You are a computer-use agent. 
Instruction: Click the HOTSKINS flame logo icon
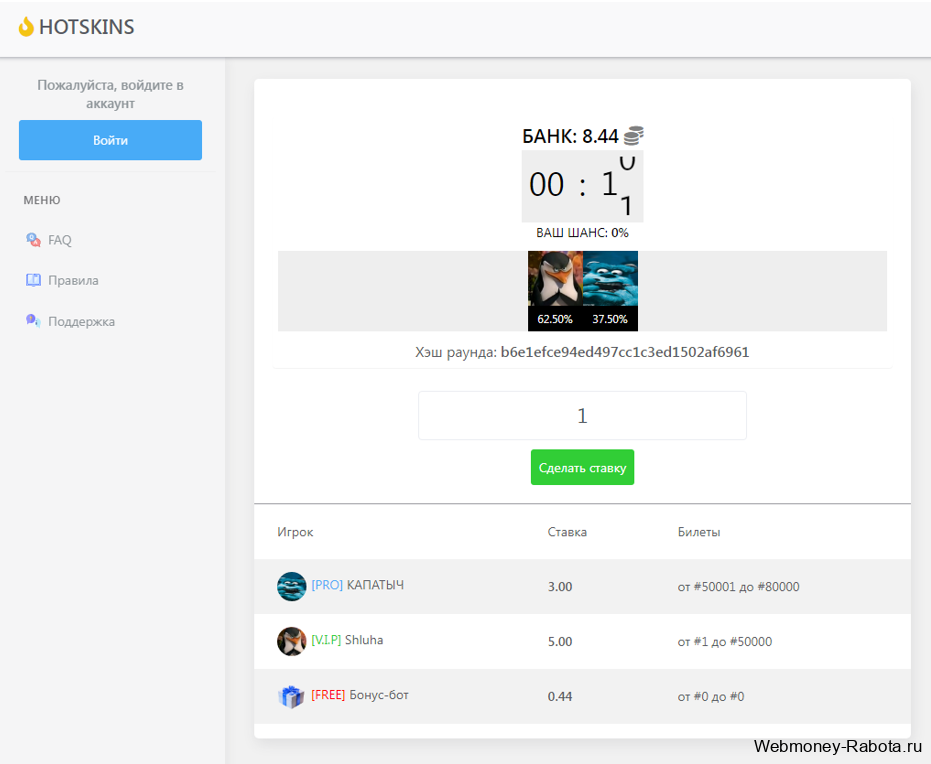(26, 27)
